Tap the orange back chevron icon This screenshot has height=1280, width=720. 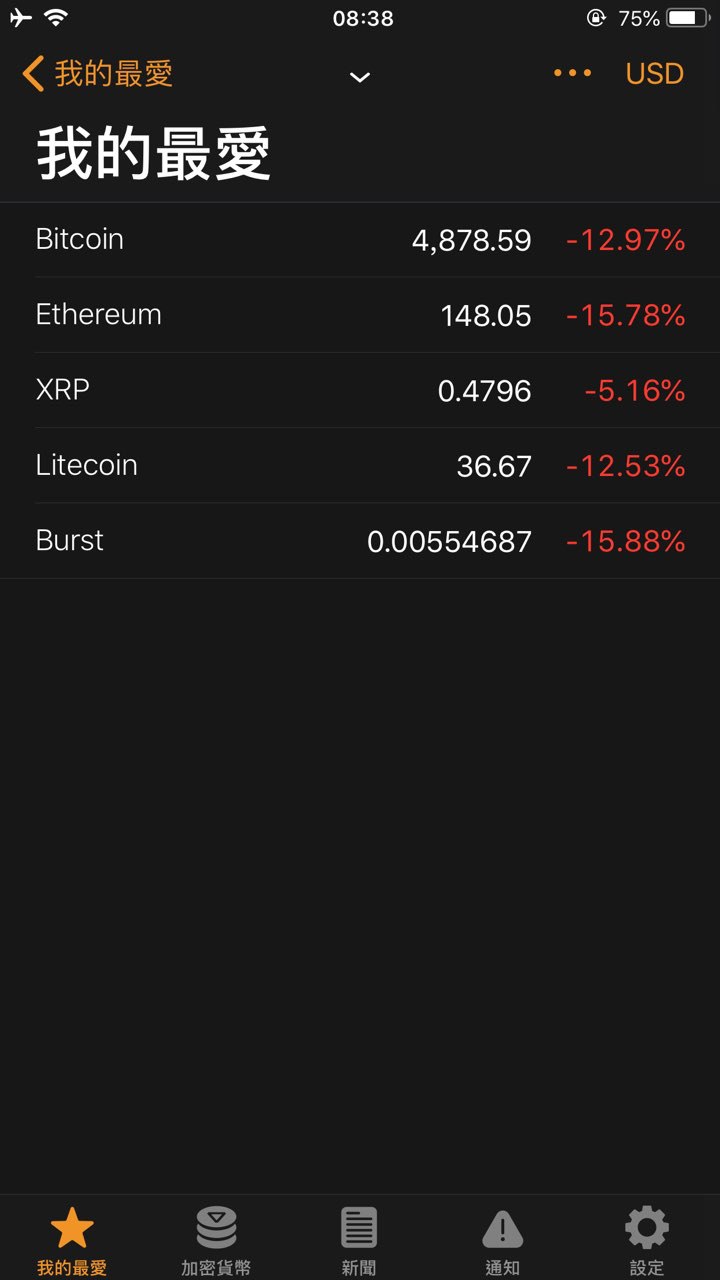point(33,74)
